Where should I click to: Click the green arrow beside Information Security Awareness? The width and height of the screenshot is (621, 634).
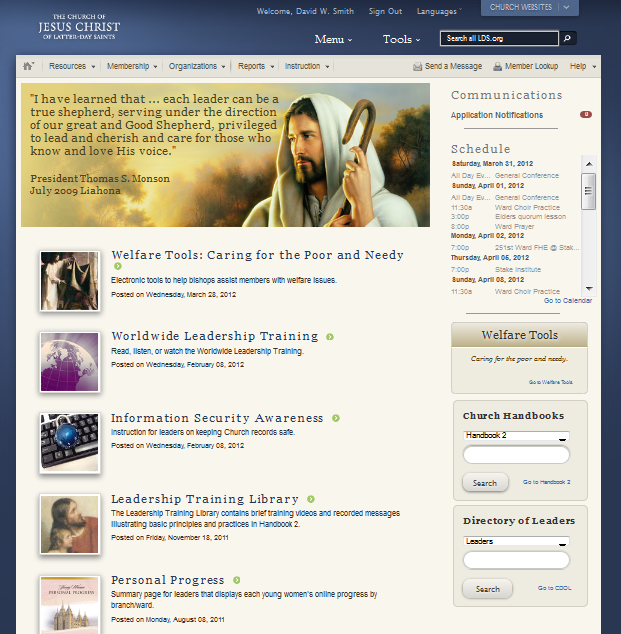point(336,418)
